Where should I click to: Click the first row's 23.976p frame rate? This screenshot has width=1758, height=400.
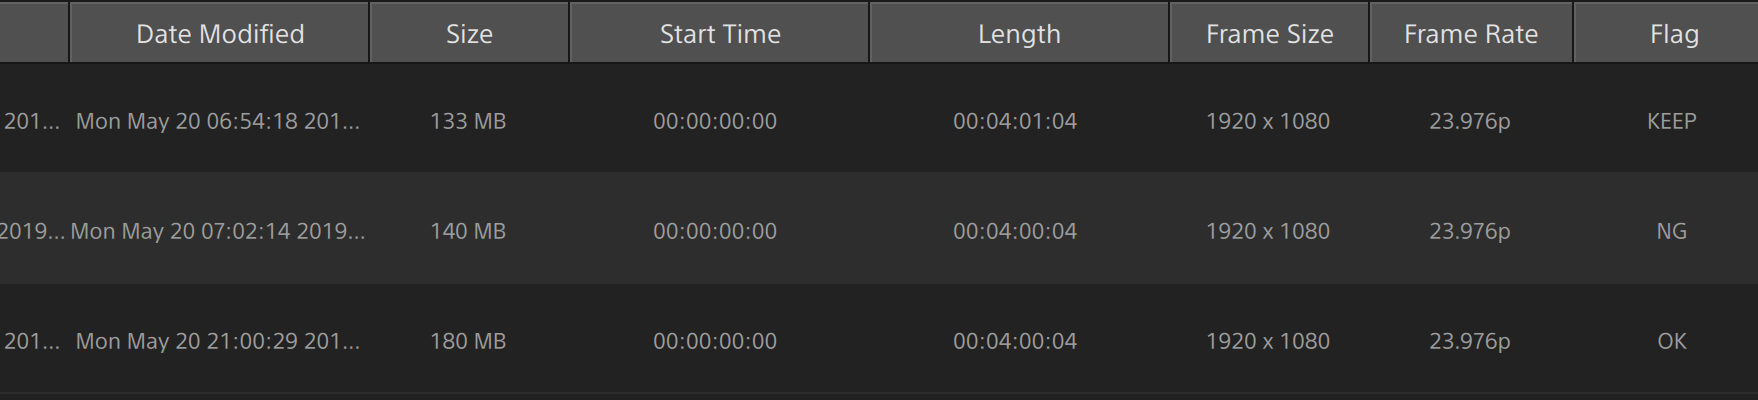(1469, 121)
